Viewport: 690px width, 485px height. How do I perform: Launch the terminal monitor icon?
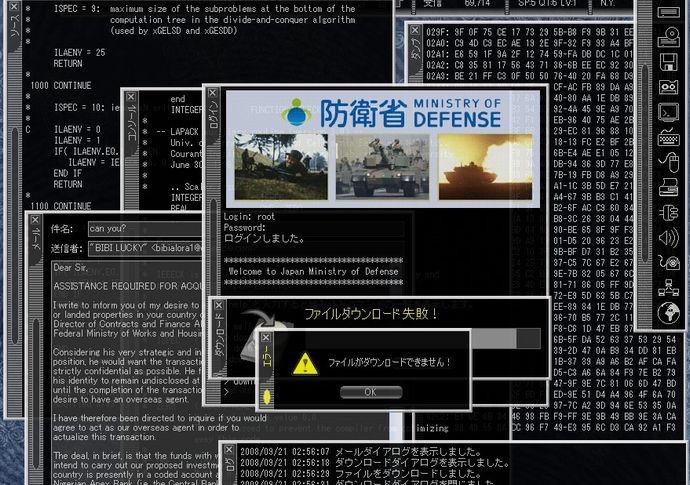pos(668,112)
